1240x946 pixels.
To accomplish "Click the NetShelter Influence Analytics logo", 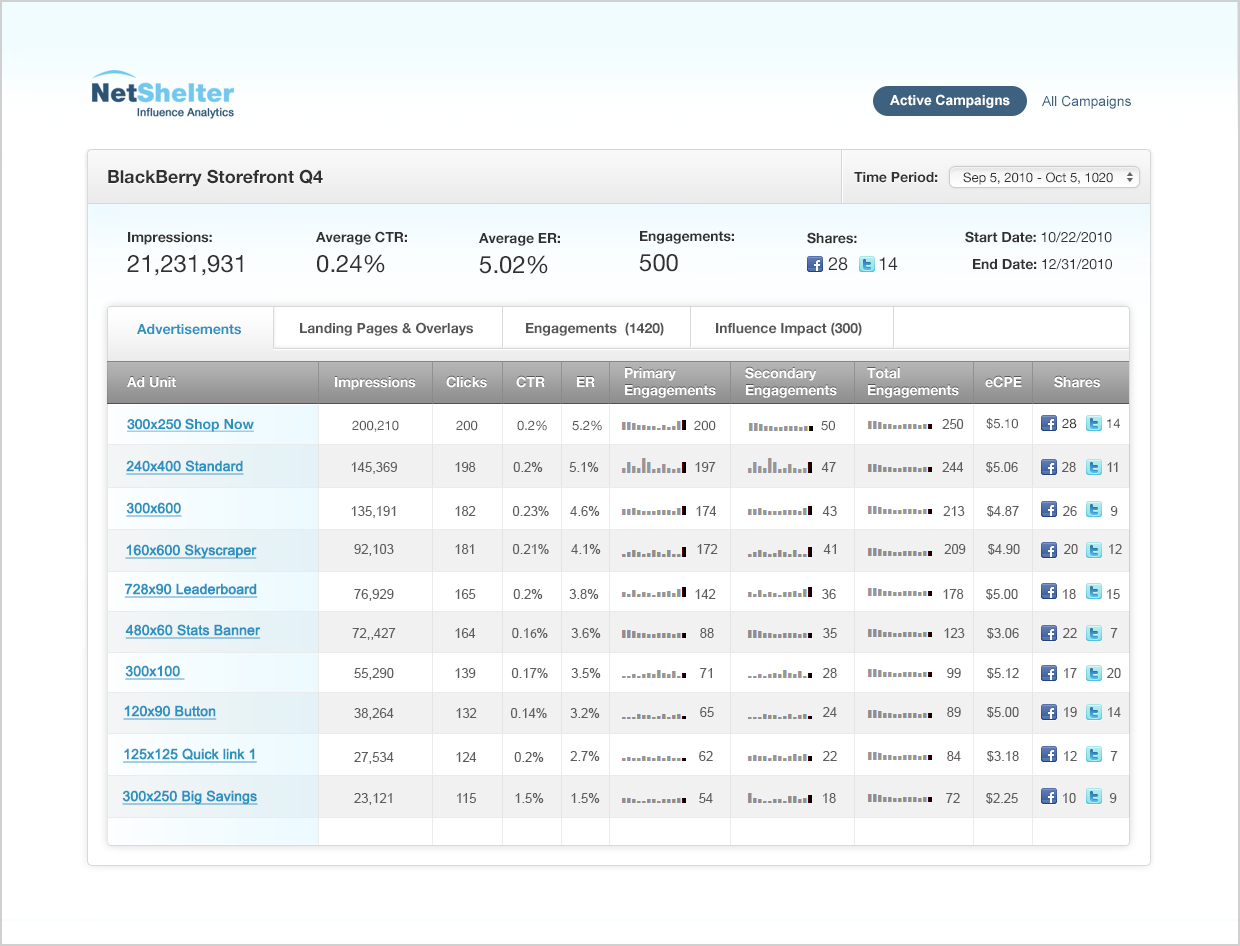I will (163, 95).
